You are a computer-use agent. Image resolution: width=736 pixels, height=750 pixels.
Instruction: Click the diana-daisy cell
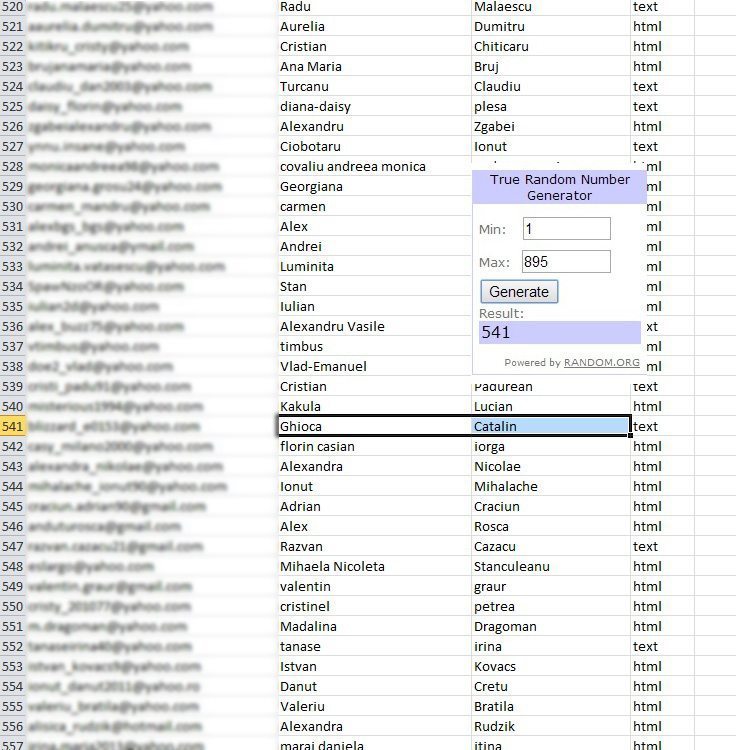coord(374,106)
